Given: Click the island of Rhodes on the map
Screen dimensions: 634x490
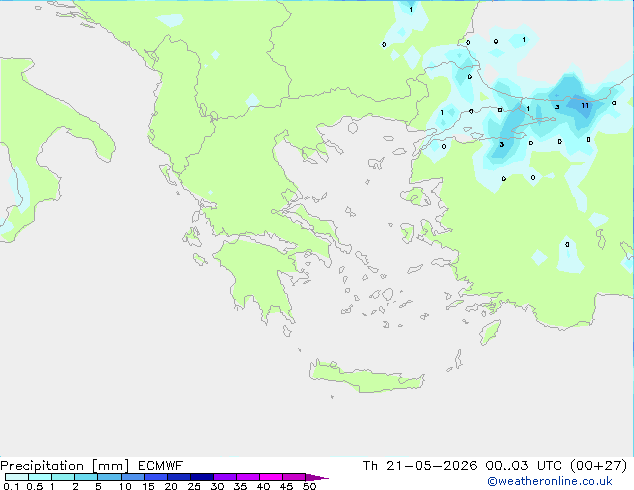Looking at the screenshot, I should click(490, 332).
